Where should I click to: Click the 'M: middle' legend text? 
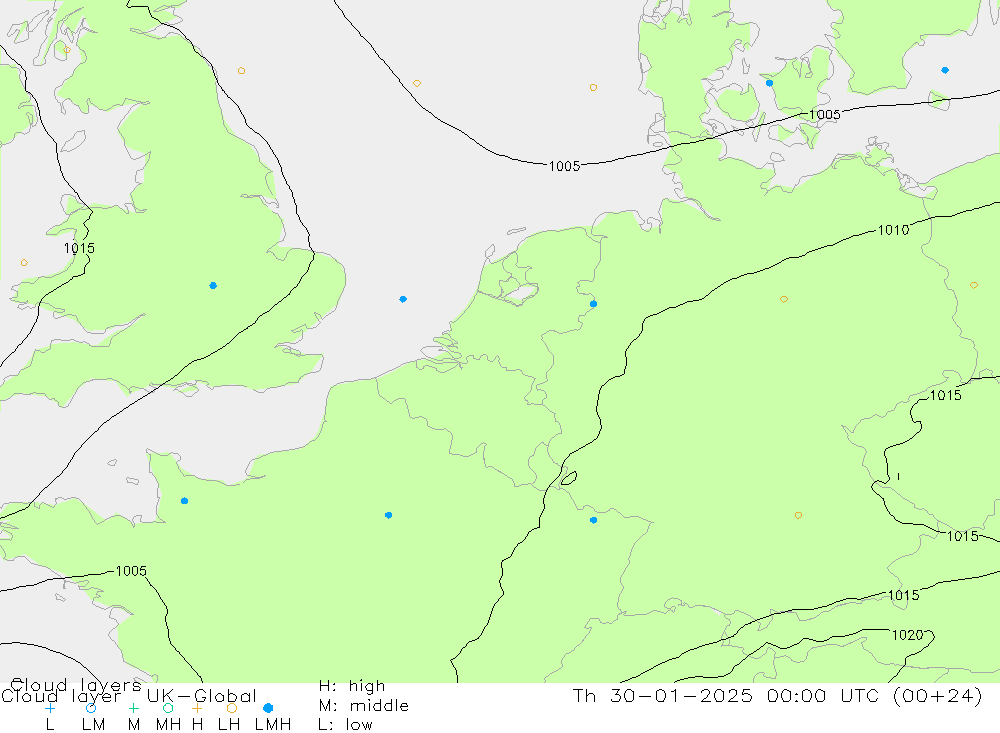click(364, 706)
